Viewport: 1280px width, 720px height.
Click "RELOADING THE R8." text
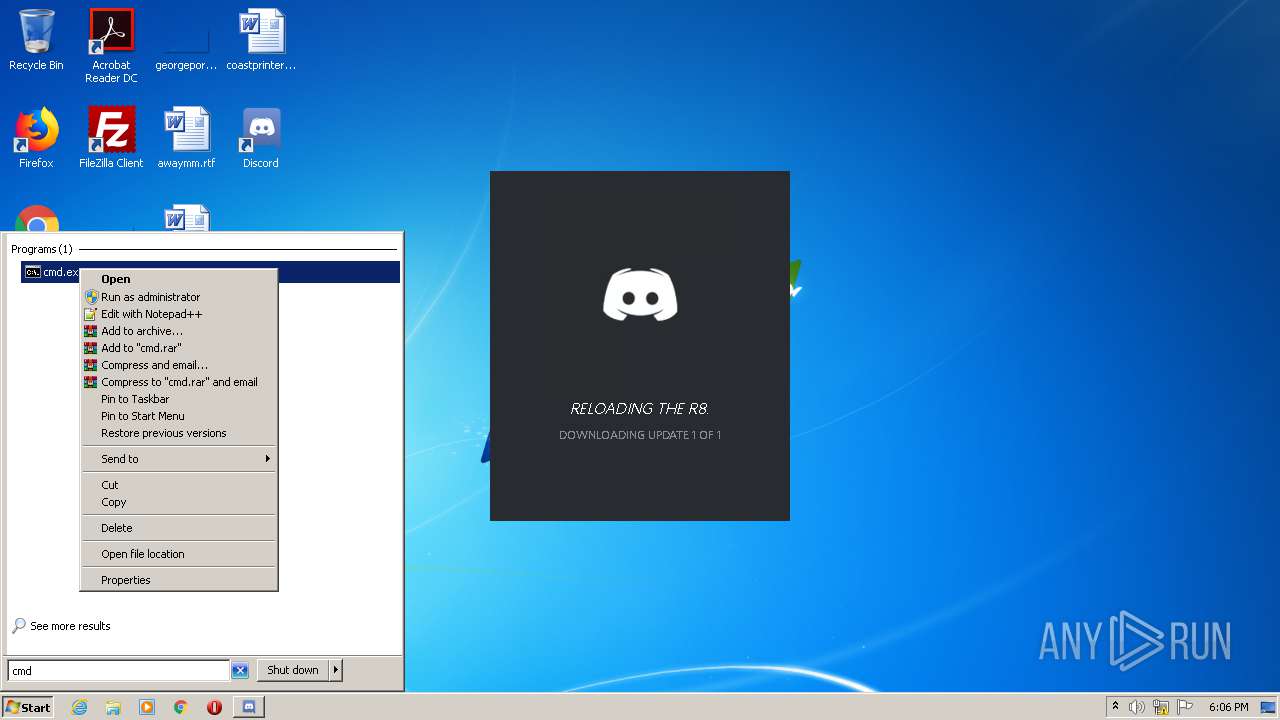[x=640, y=408]
